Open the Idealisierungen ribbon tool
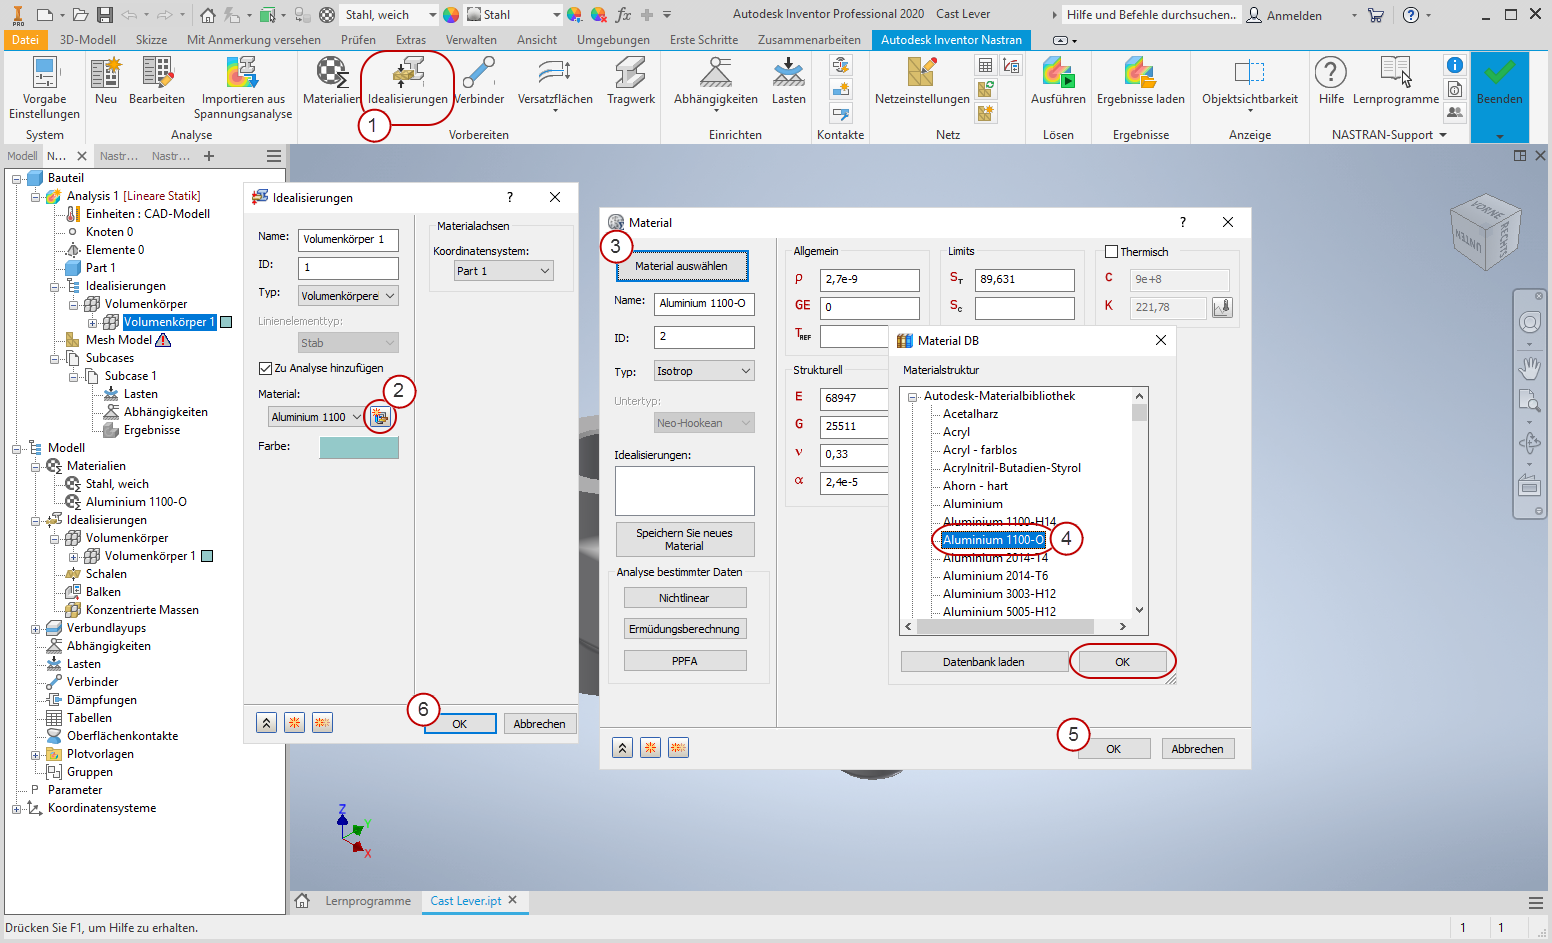The width and height of the screenshot is (1552, 943). pos(408,80)
